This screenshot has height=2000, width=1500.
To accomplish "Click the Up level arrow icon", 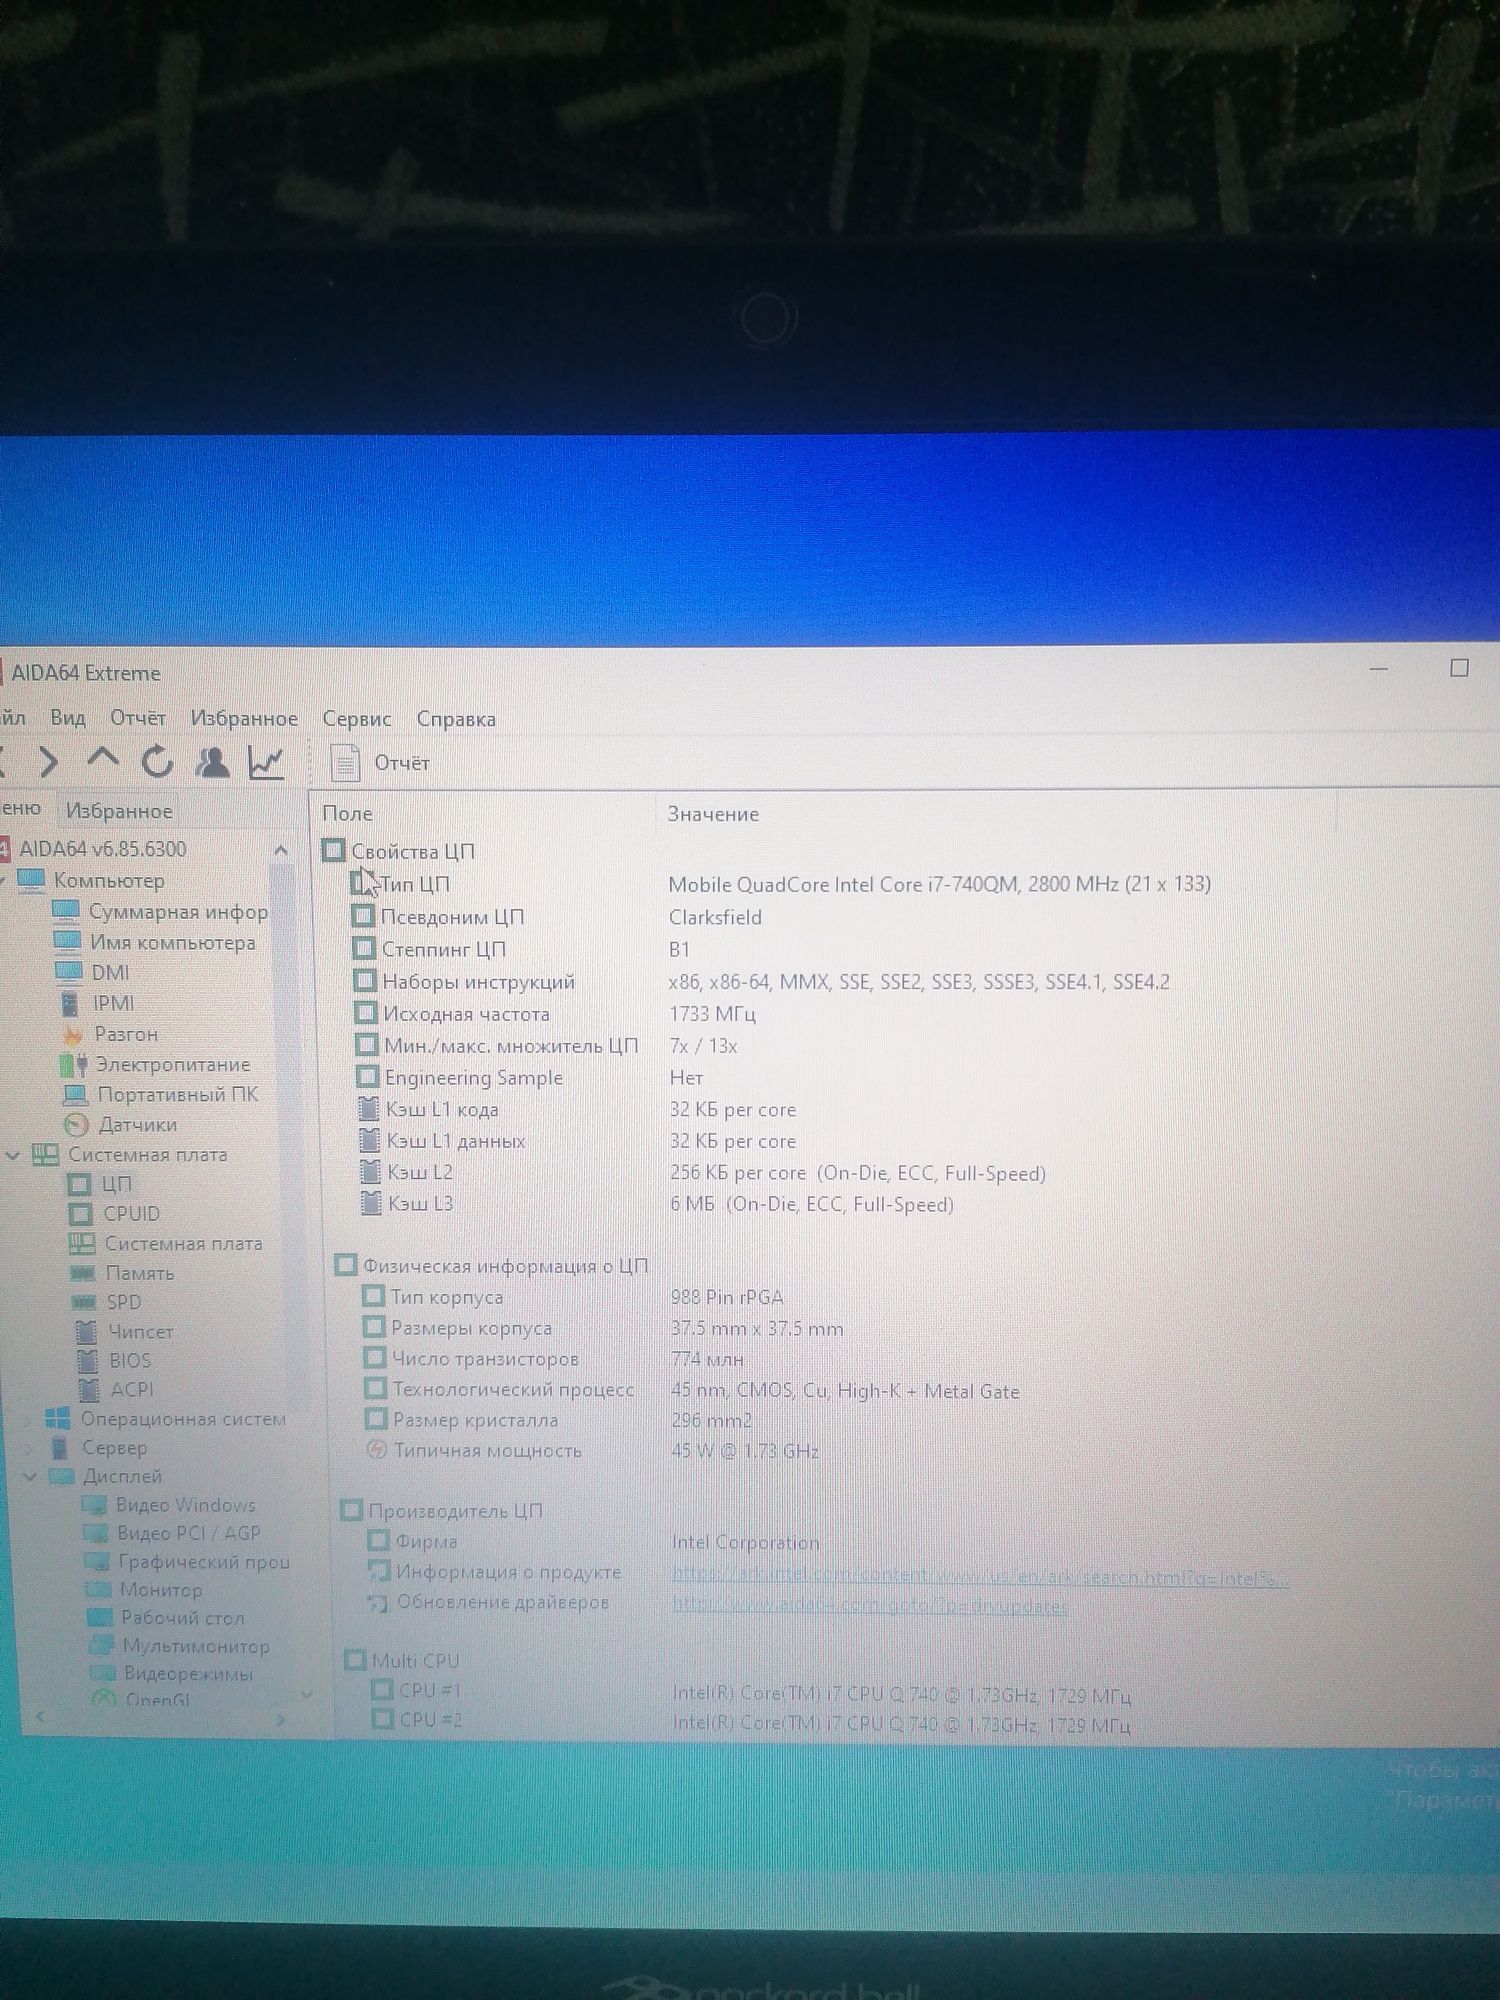I will click(102, 760).
